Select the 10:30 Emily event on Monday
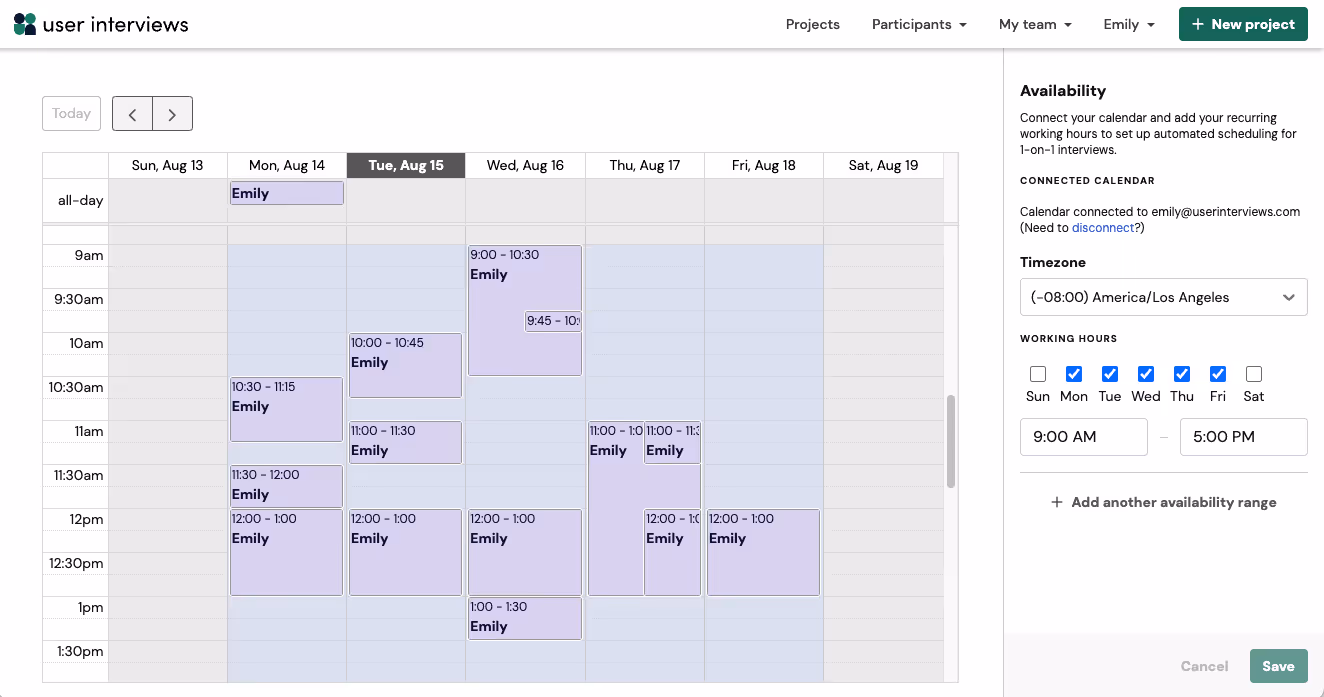 point(286,408)
